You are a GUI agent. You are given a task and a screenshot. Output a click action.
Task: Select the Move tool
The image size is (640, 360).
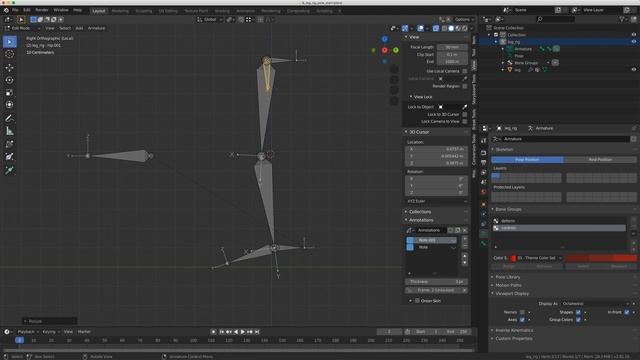click(x=9, y=67)
